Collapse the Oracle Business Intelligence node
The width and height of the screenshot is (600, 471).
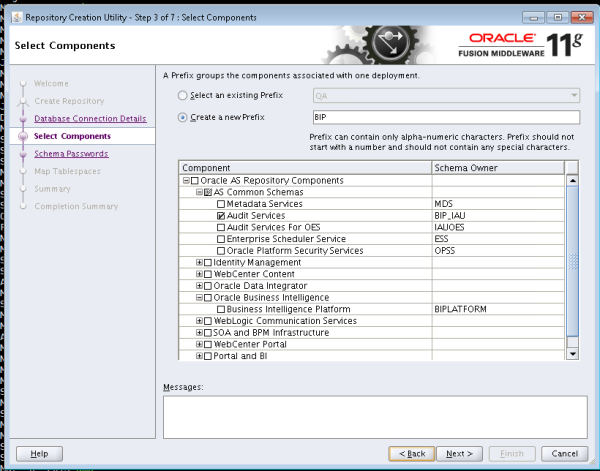tap(199, 297)
